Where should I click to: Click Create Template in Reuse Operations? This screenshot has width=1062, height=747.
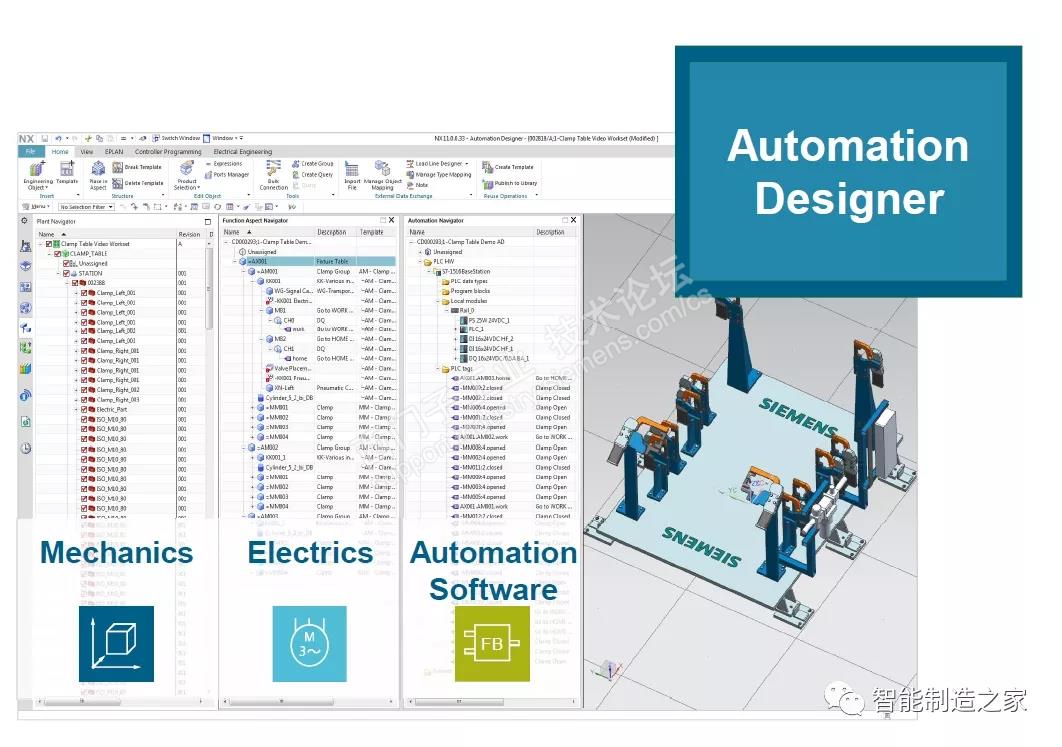click(x=508, y=167)
